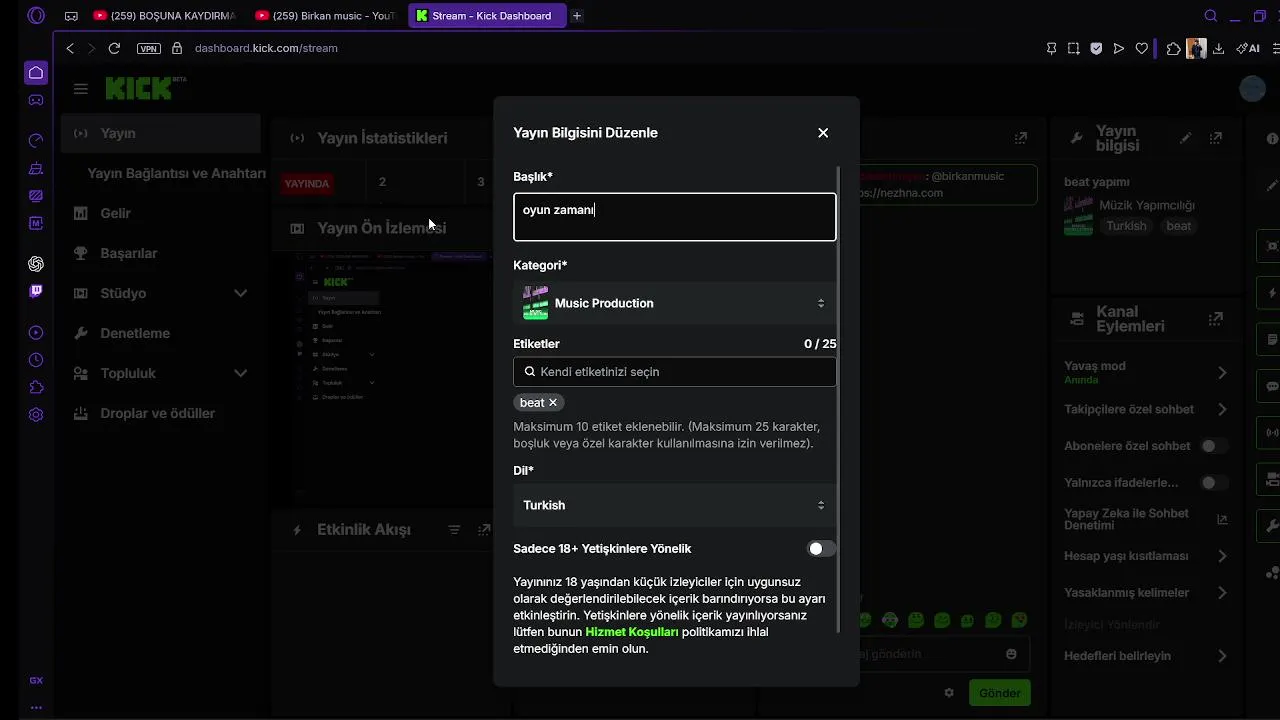Open browser downloads icon
1280x720 pixels.
click(1219, 48)
